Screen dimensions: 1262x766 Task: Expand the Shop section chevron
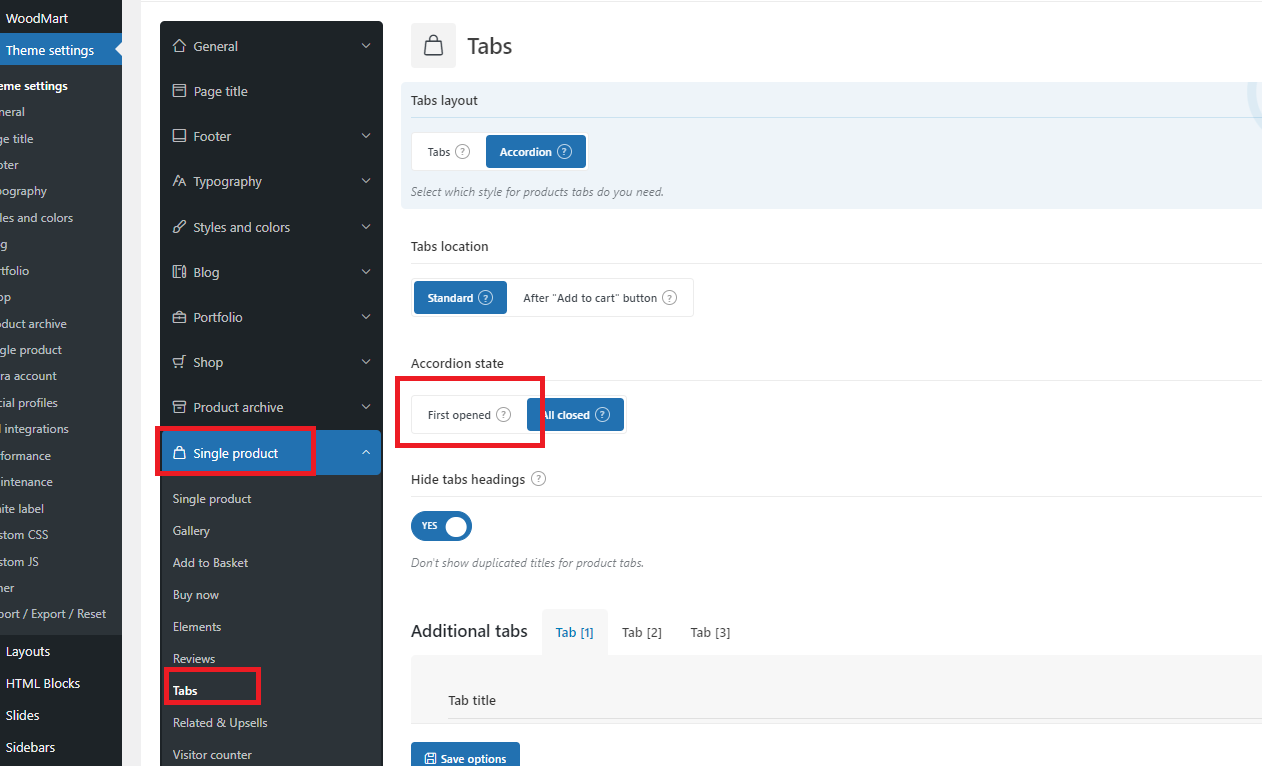[366, 362]
